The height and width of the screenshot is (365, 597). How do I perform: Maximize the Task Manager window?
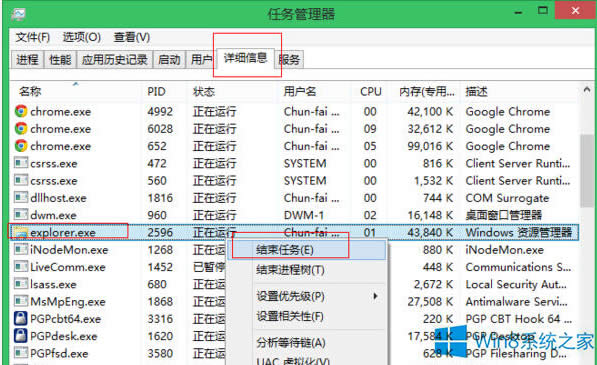tap(542, 11)
